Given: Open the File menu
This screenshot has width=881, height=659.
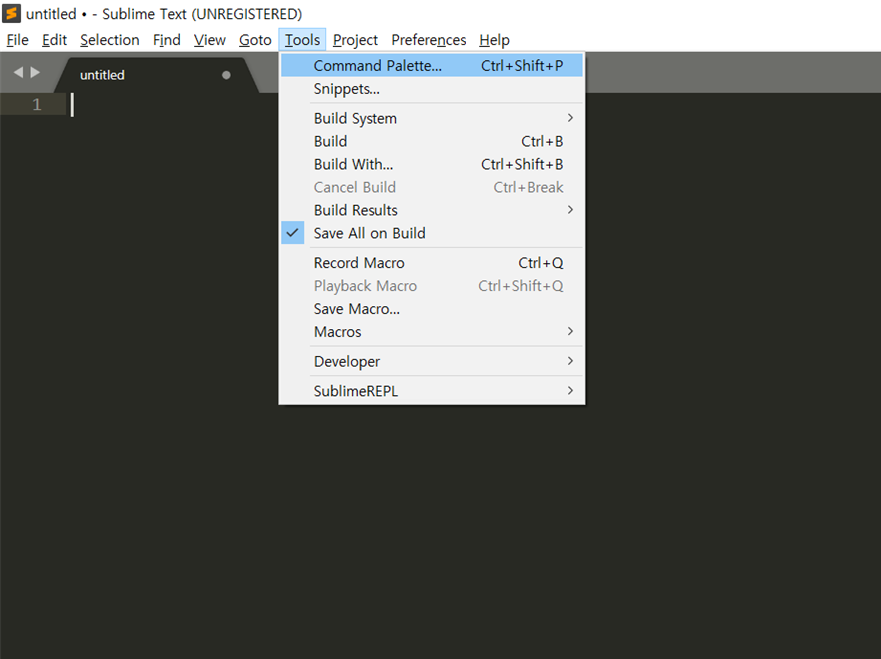Looking at the screenshot, I should point(17,40).
